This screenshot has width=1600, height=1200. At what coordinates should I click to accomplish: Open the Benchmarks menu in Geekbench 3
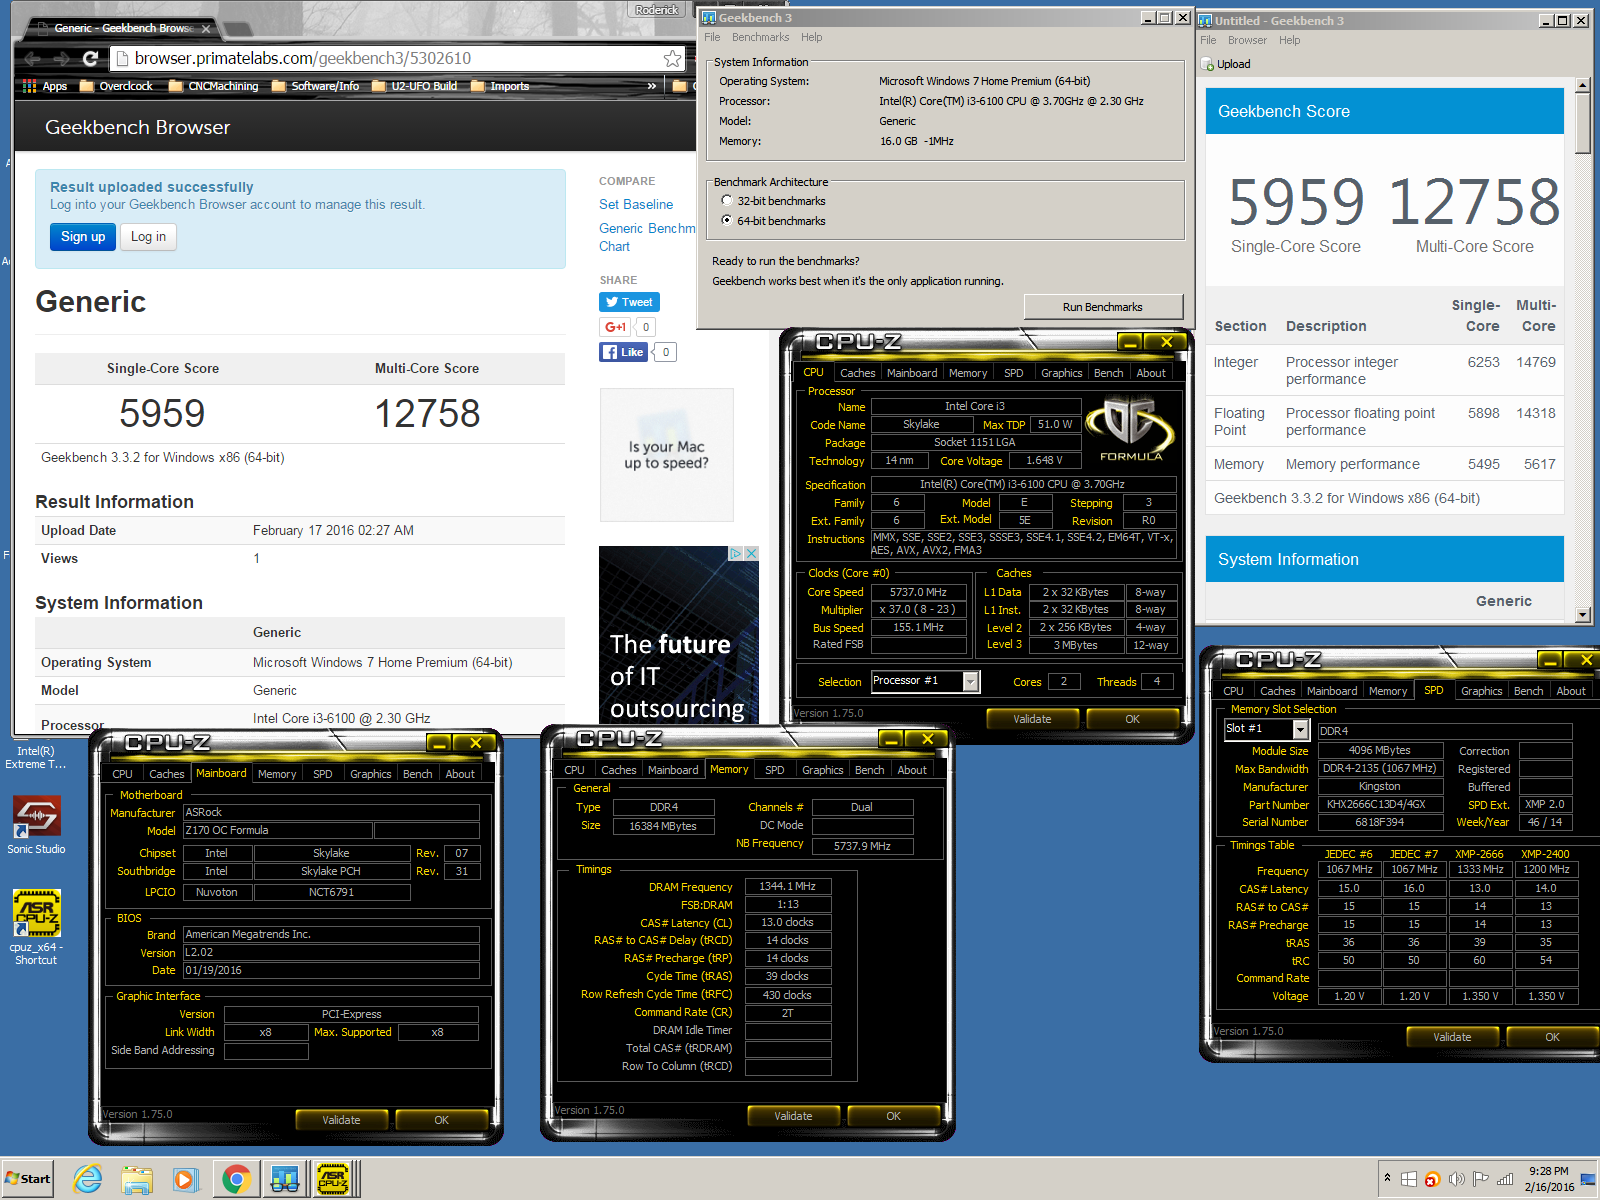pyautogui.click(x=760, y=38)
